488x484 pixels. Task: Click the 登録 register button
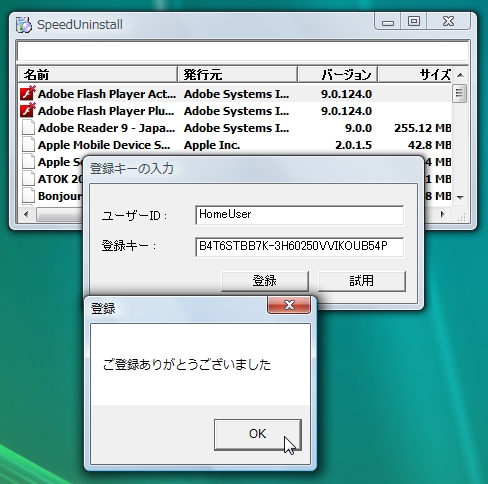[x=265, y=281]
